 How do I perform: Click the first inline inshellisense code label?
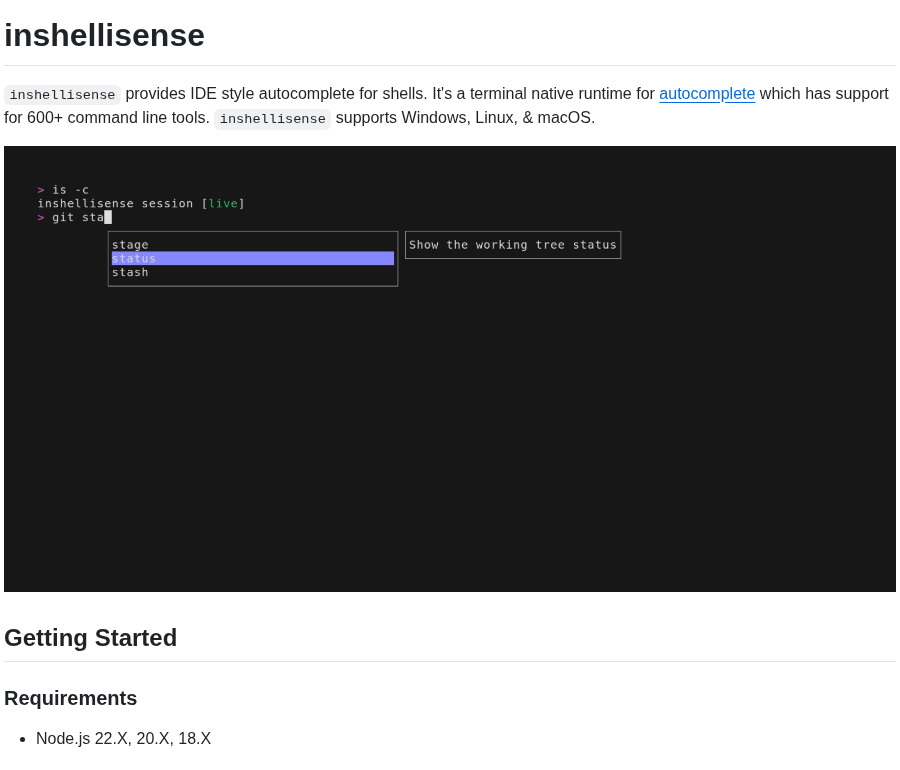[x=62, y=95]
